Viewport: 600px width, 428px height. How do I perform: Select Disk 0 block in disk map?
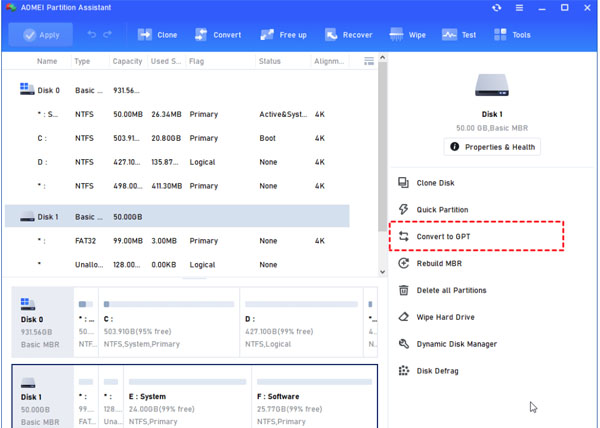pyautogui.click(x=42, y=322)
